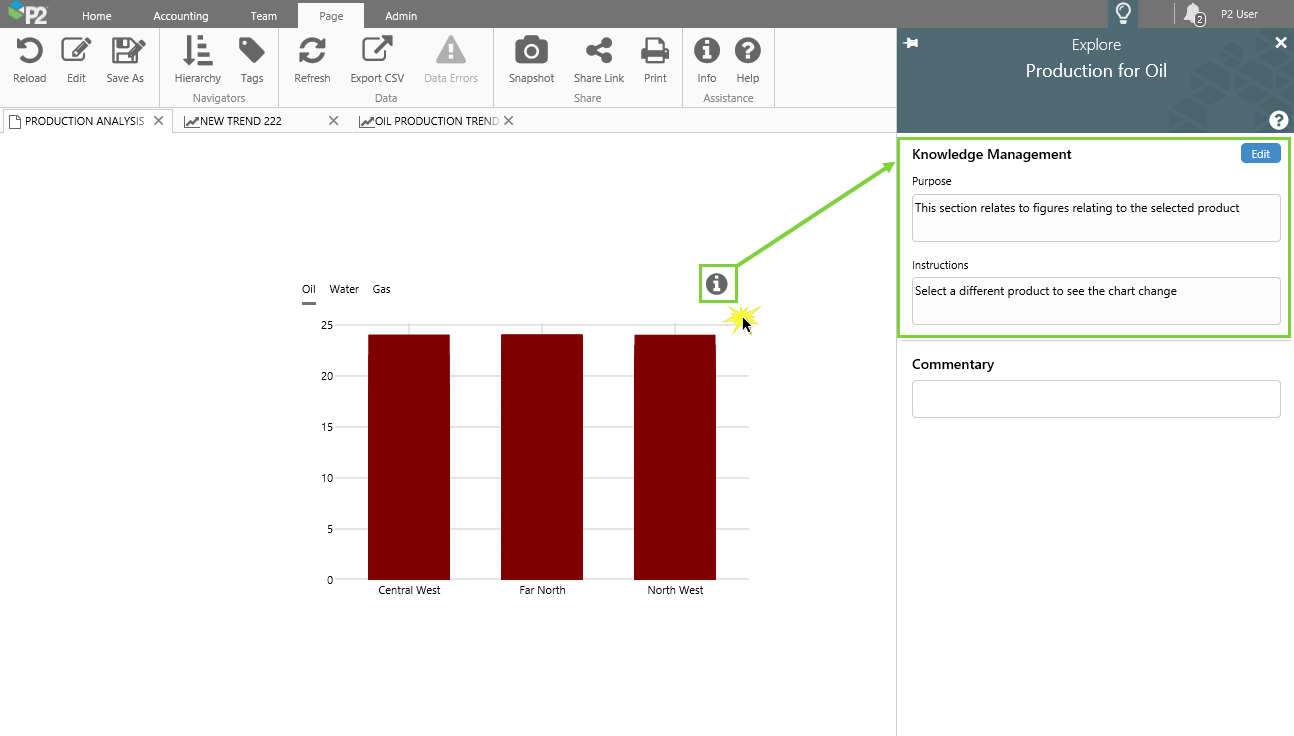Open Save As from the ribbon
The width and height of the screenshot is (1294, 736).
[125, 52]
